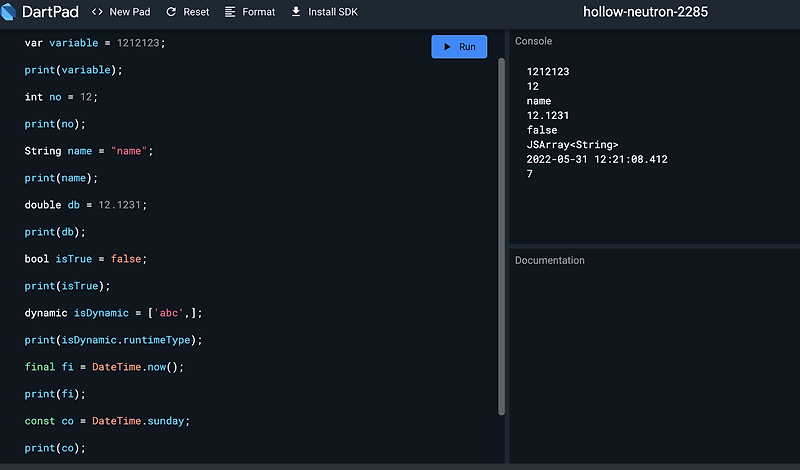This screenshot has width=800, height=470.
Task: Click the editor vertical scrollbar
Action: (501, 236)
